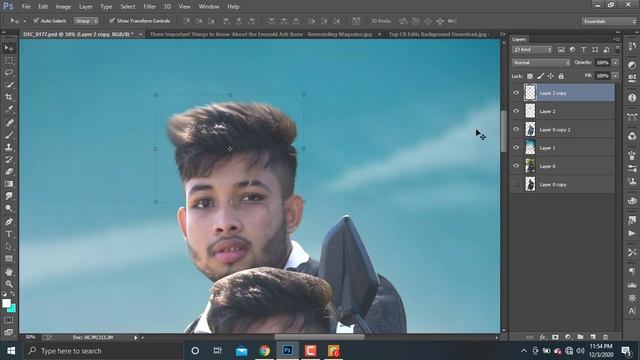
Task: Toggle layer filtering on/off switch
Action: [618, 49]
